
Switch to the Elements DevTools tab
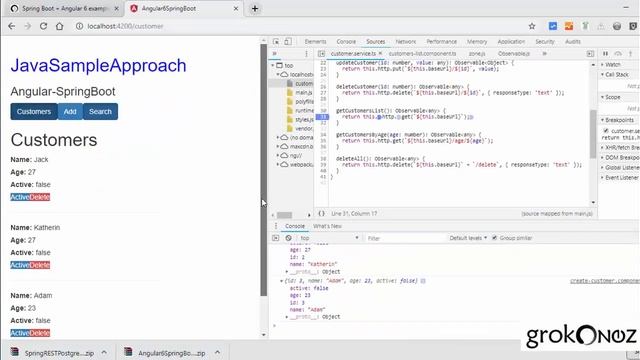click(316, 42)
